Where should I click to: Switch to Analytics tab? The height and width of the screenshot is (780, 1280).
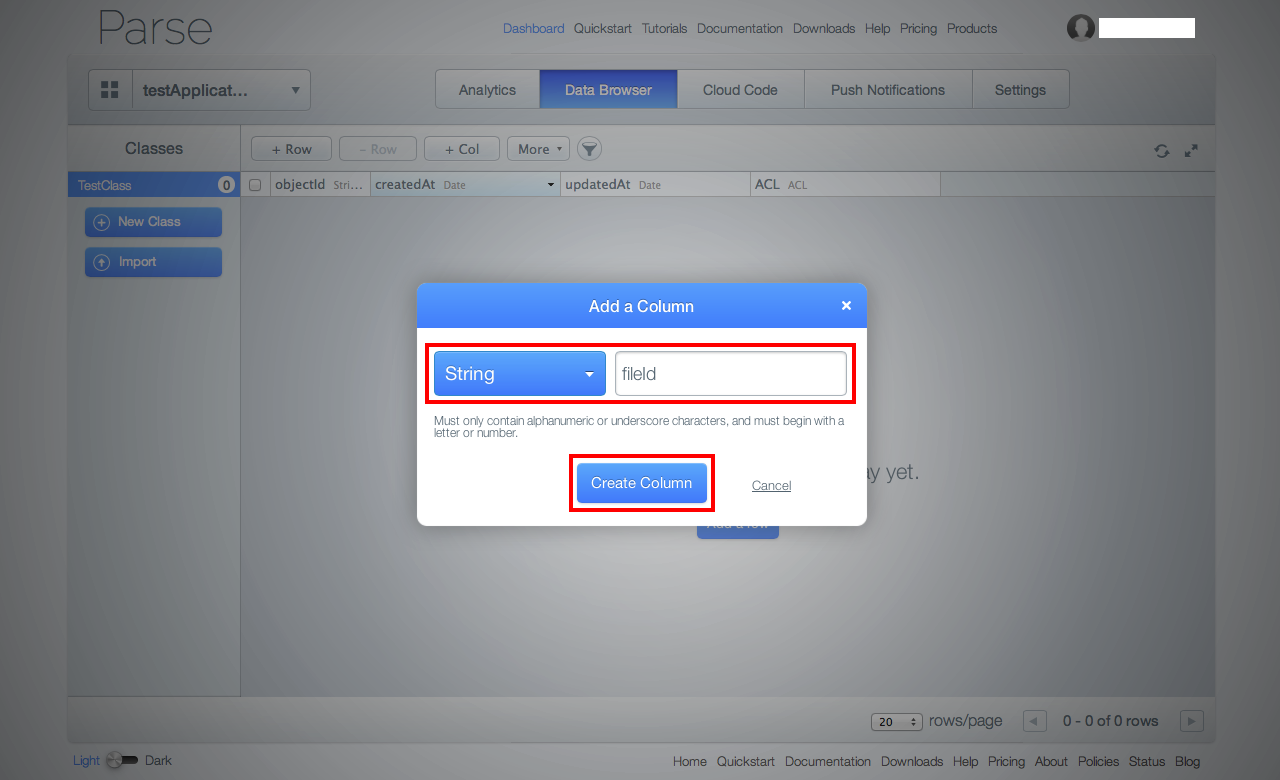point(487,89)
